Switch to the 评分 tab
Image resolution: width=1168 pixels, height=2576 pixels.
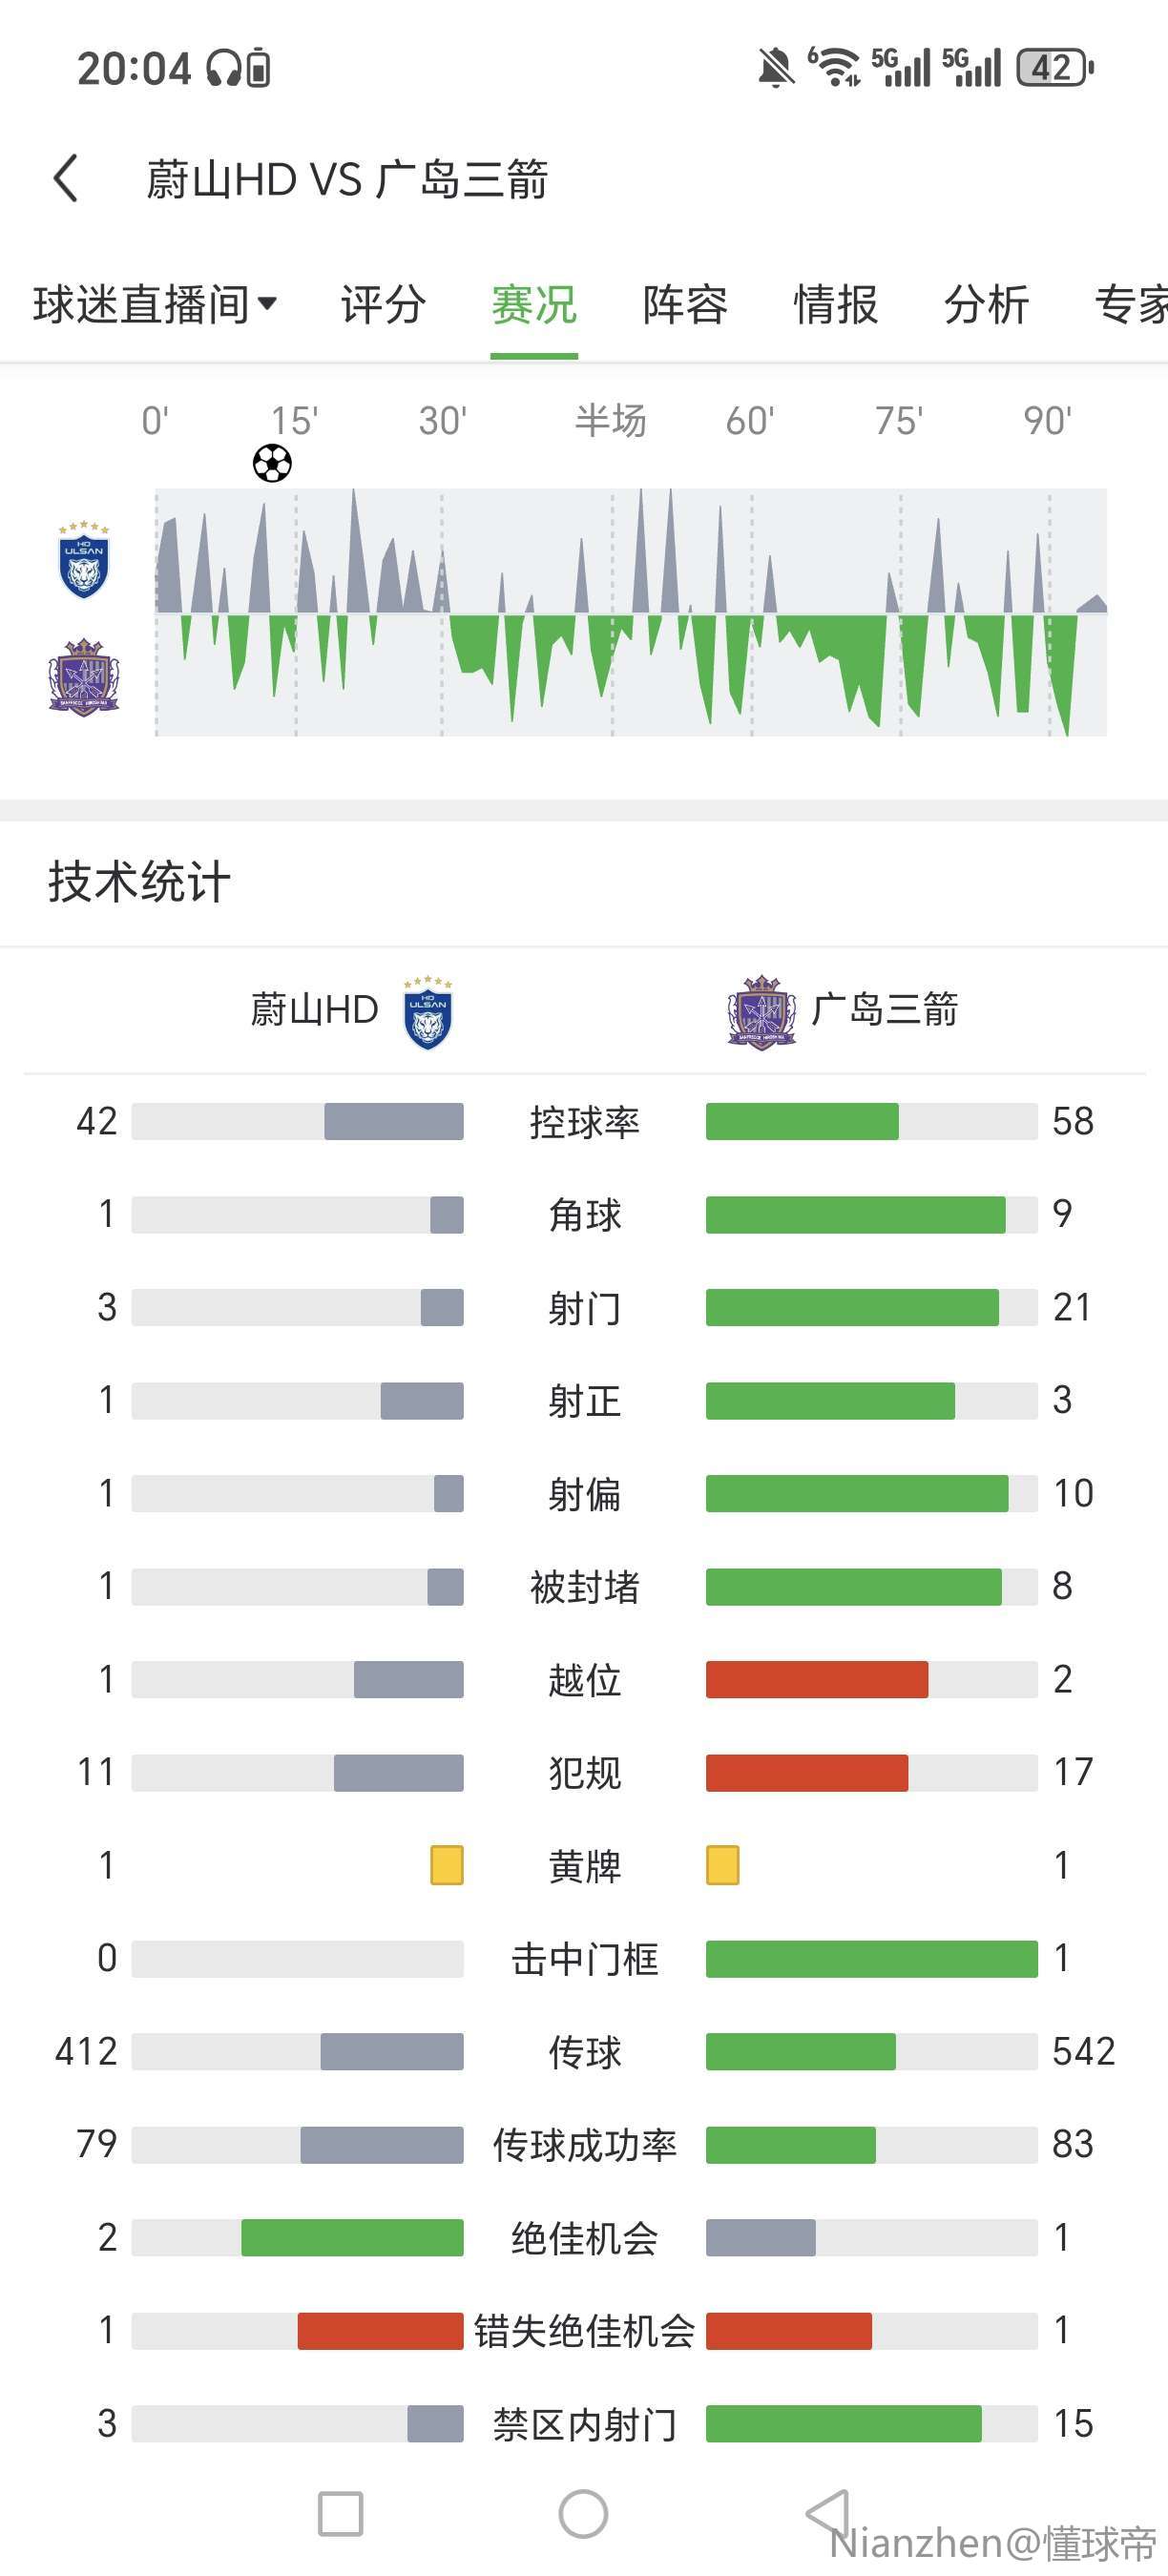click(x=383, y=304)
